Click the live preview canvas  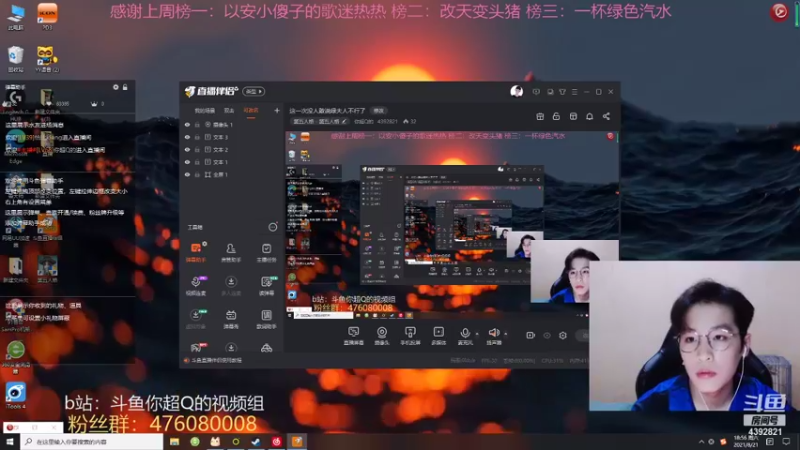452,225
